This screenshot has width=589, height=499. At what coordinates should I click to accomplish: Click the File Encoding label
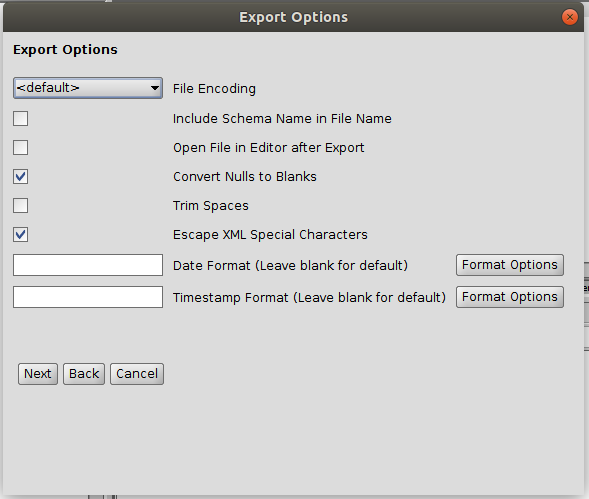214,89
